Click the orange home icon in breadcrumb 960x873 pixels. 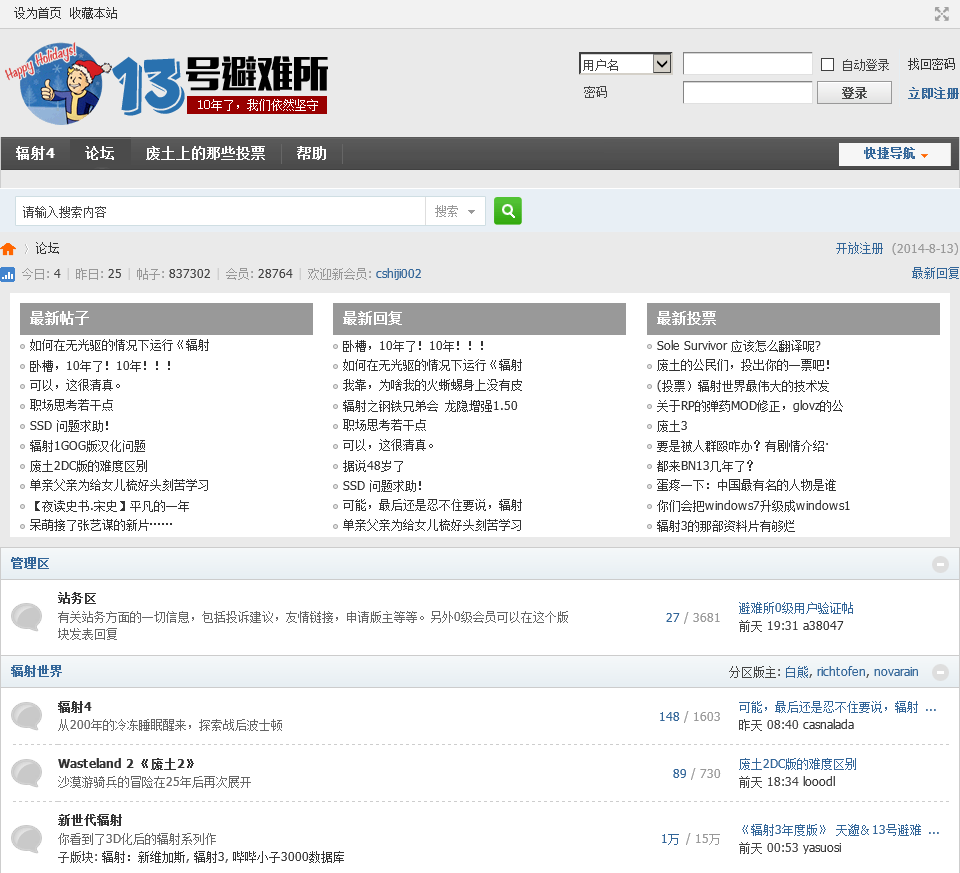8,249
